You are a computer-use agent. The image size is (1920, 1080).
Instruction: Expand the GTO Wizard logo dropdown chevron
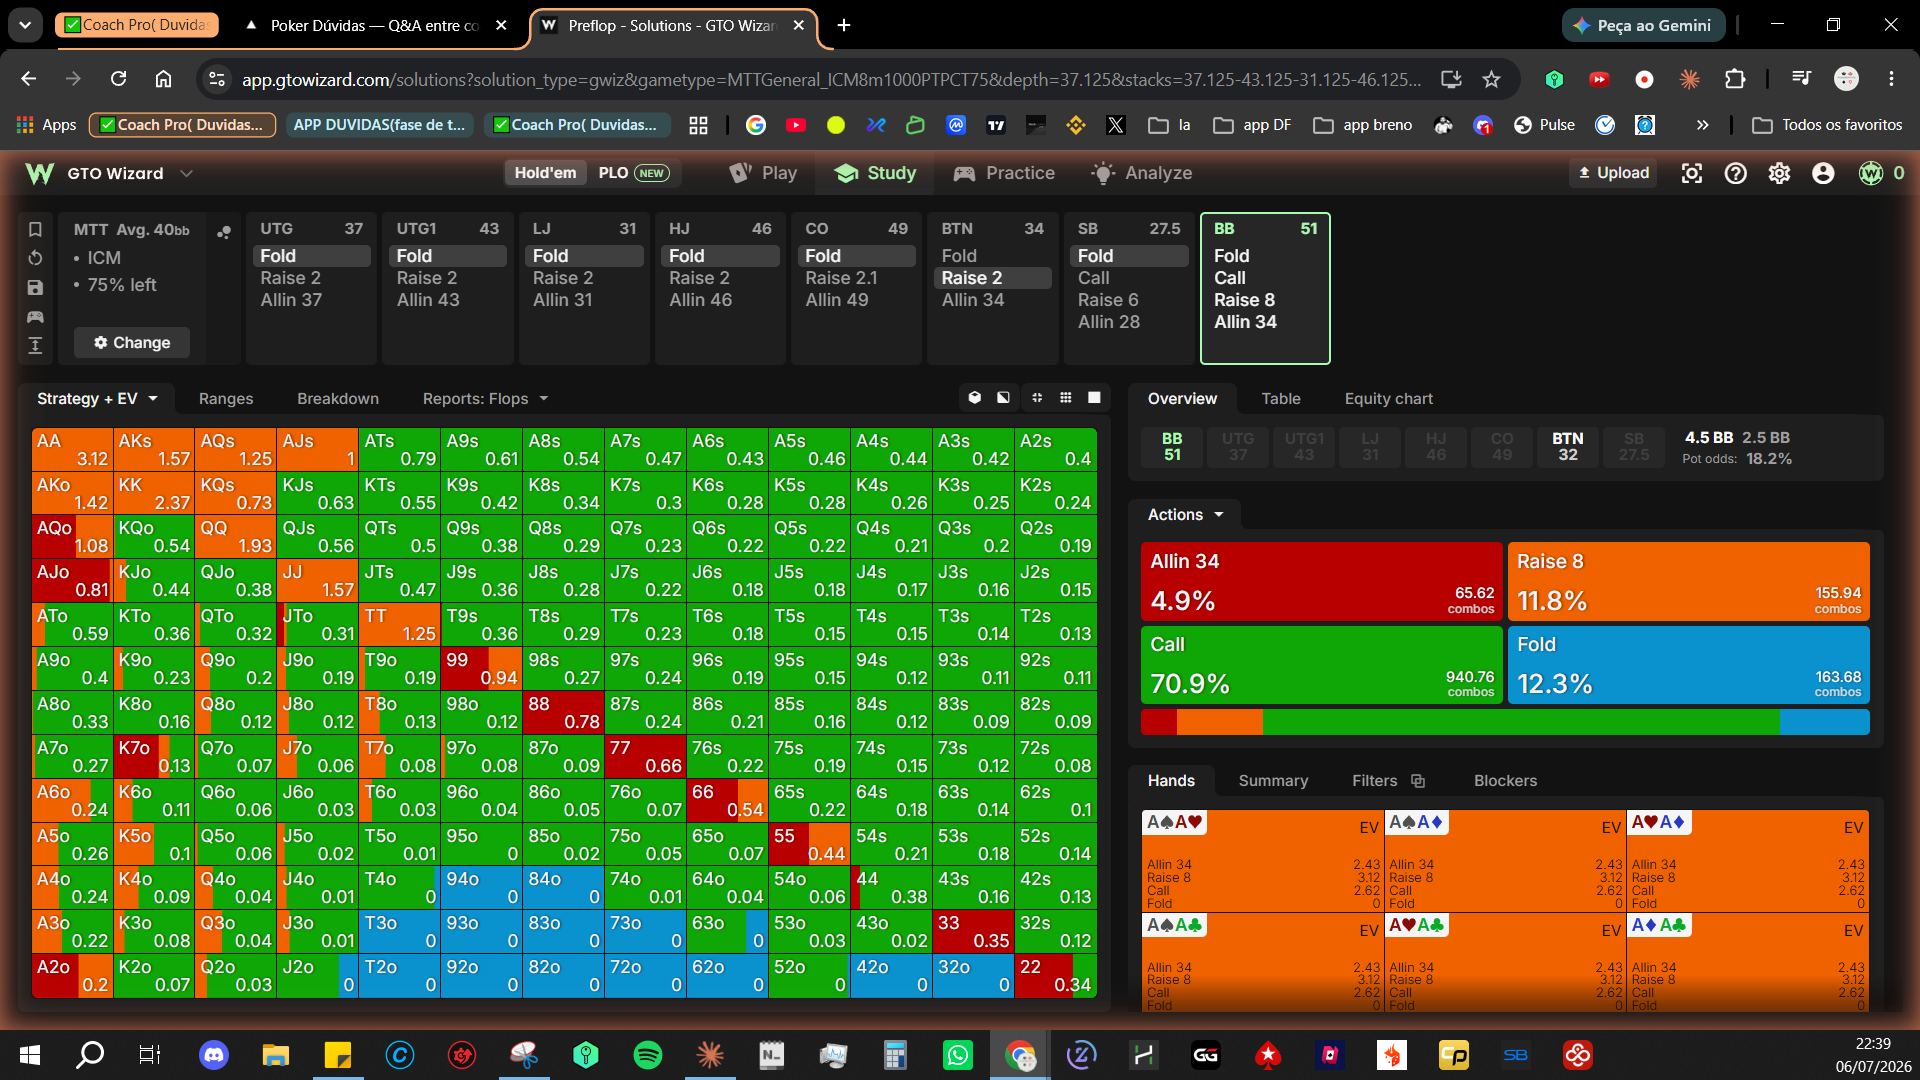click(186, 173)
